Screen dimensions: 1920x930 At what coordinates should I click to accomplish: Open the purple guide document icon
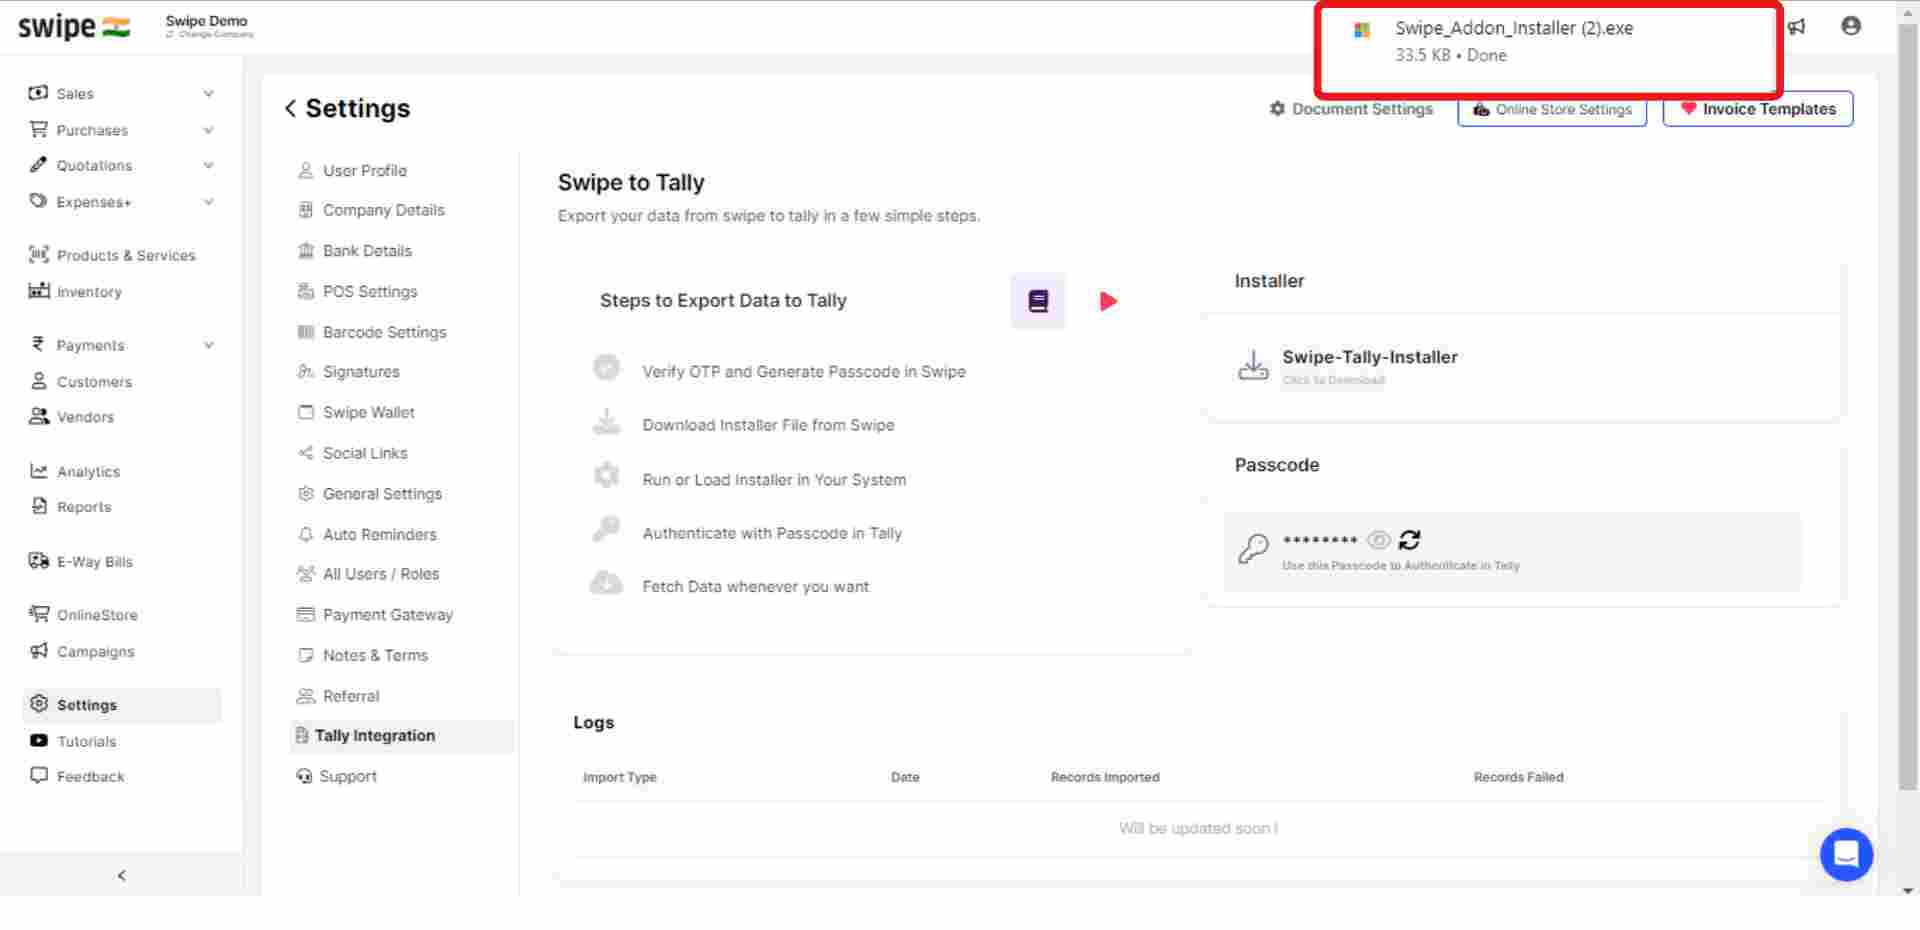[1038, 301]
